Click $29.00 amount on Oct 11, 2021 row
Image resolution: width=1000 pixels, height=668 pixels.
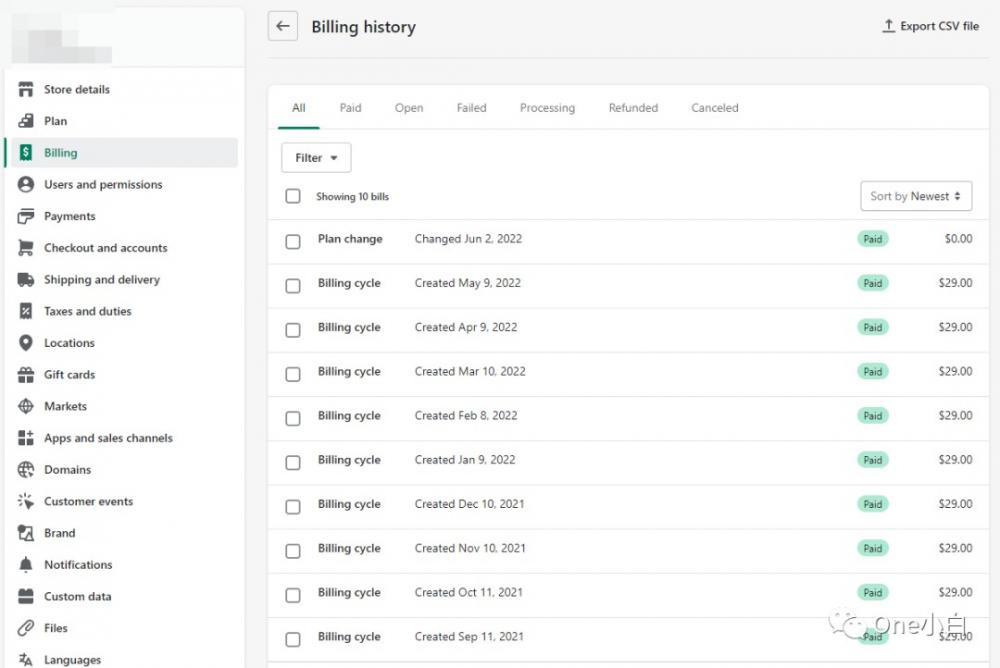[x=955, y=592]
